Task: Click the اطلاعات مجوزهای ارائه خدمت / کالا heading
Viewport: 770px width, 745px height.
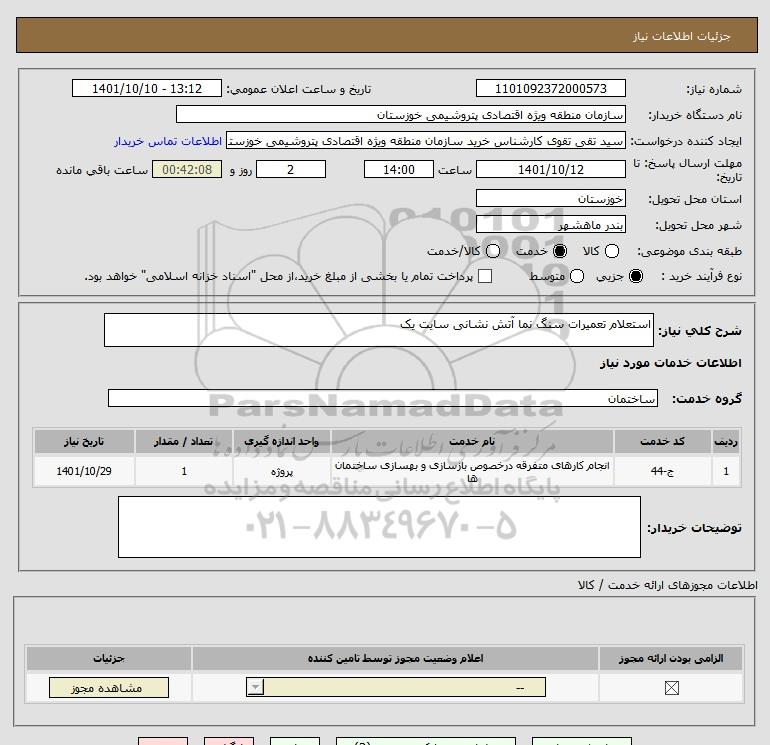Action: 668,585
